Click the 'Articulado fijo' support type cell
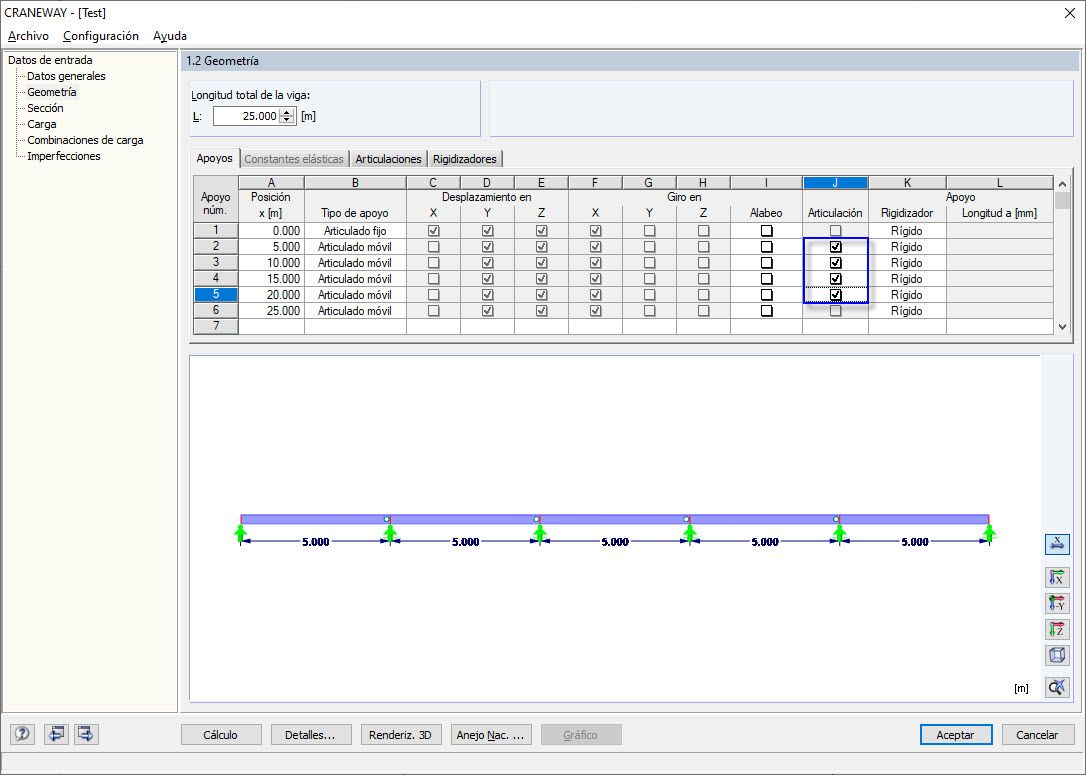Viewport: 1086px width, 775px height. point(355,231)
